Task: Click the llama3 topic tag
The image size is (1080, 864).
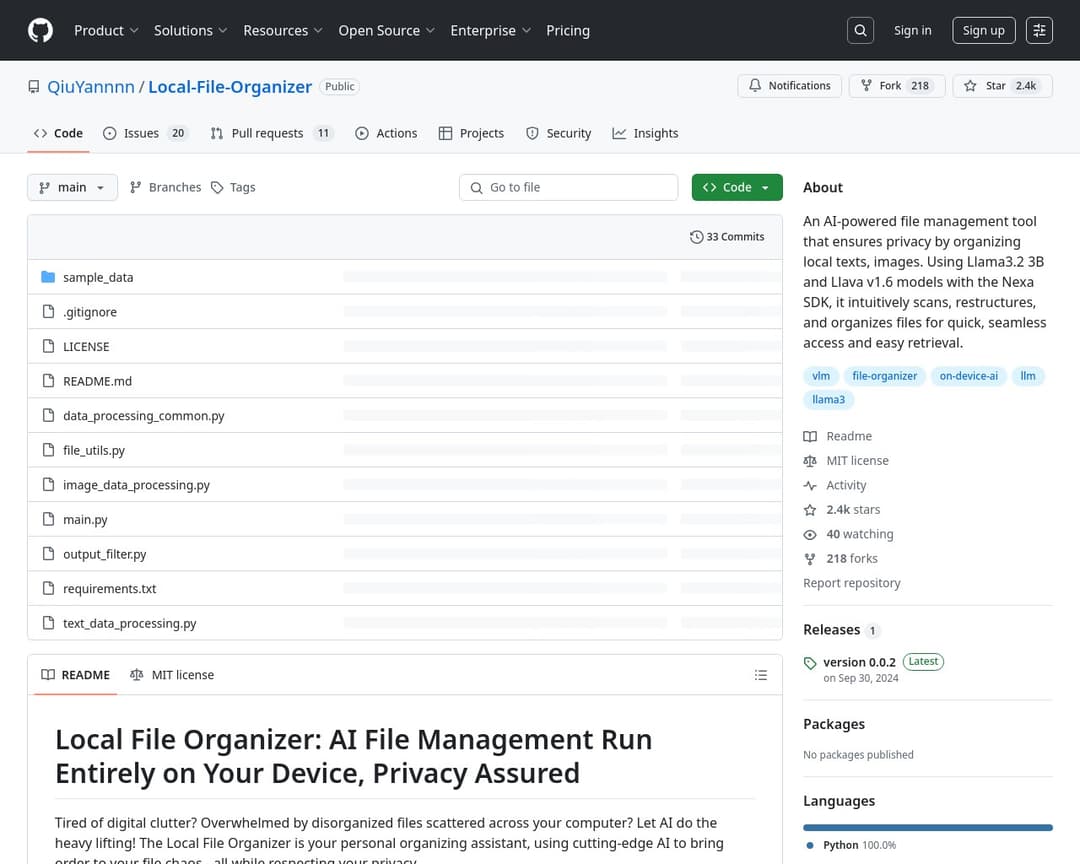Action: click(828, 399)
